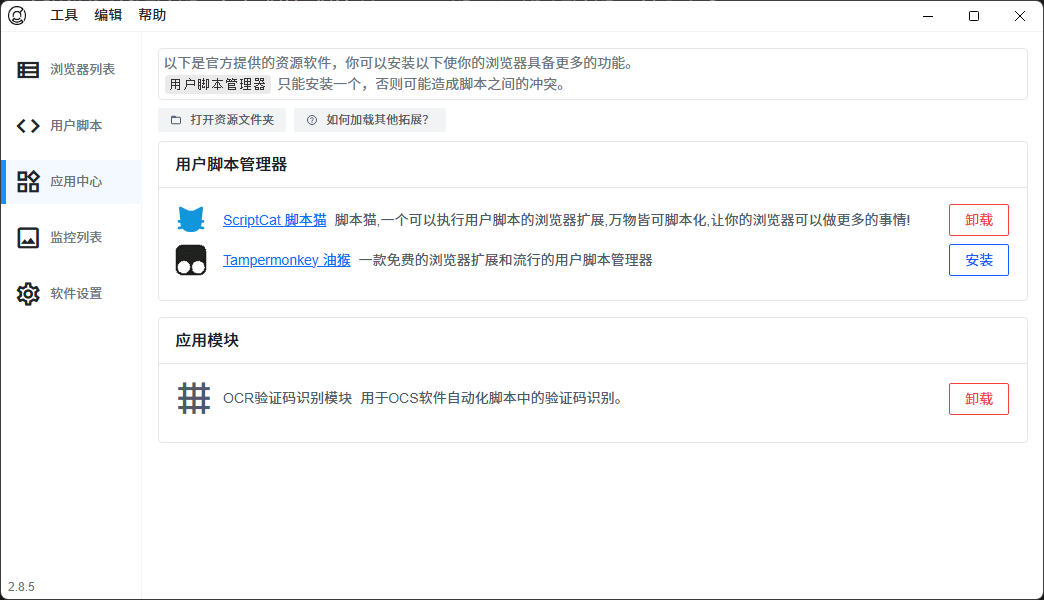The width and height of the screenshot is (1044, 600).
Task: Click the ScriptCat blue cat icon
Action: (x=191, y=220)
